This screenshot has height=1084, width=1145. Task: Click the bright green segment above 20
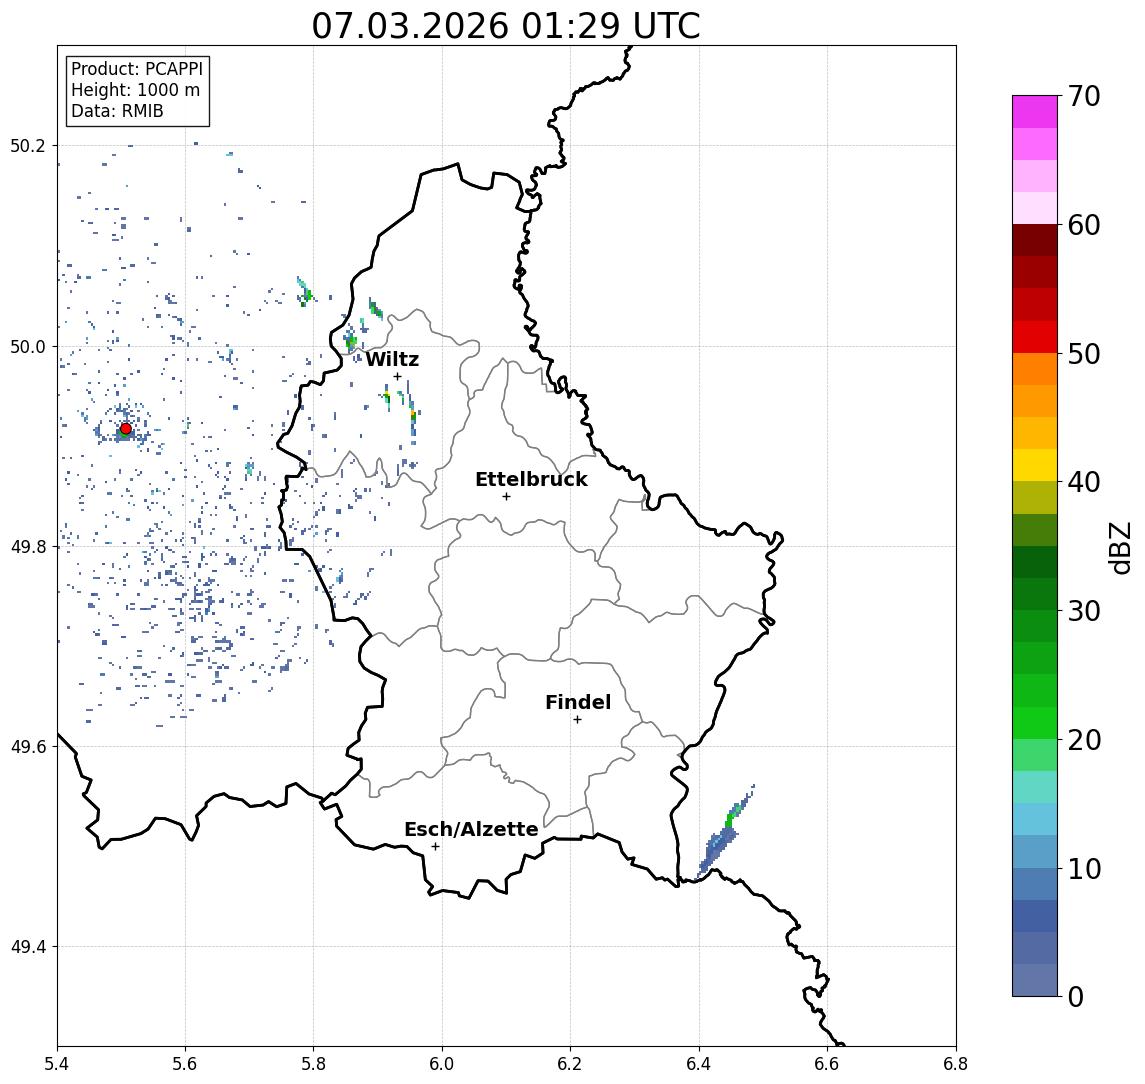pyautogui.click(x=1035, y=723)
